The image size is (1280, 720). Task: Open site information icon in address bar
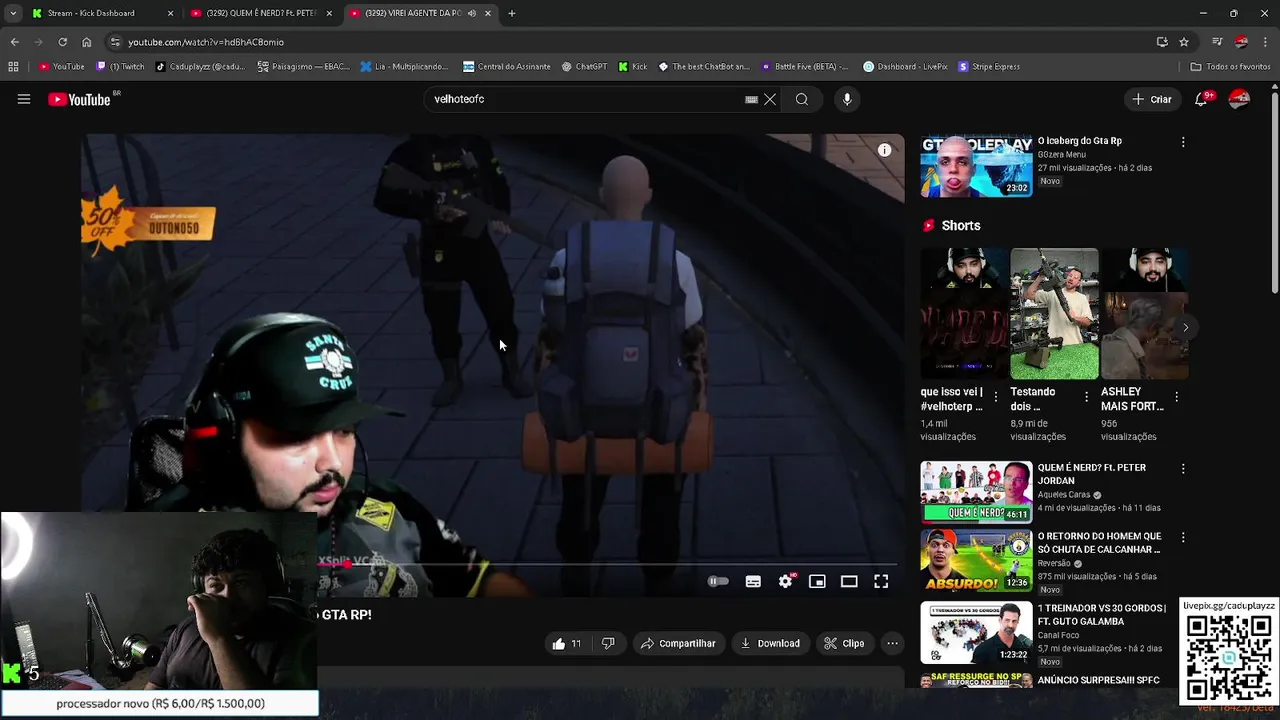[x=116, y=42]
